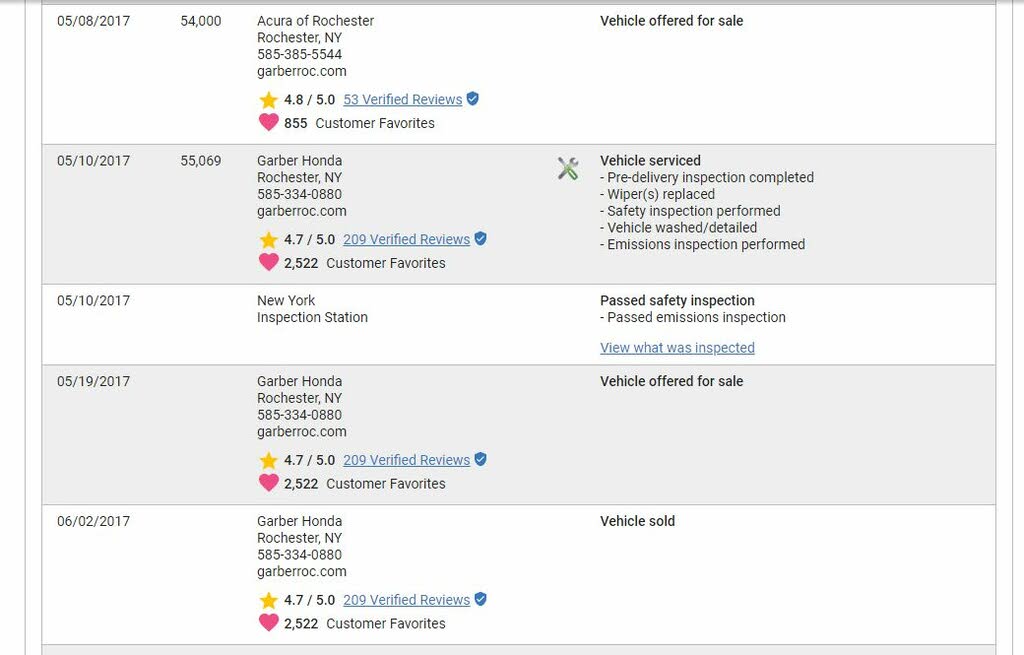Viewport: 1024px width, 655px height.
Task: Open 209 Verified Reviews in the Vehicle sold row
Action: click(406, 599)
